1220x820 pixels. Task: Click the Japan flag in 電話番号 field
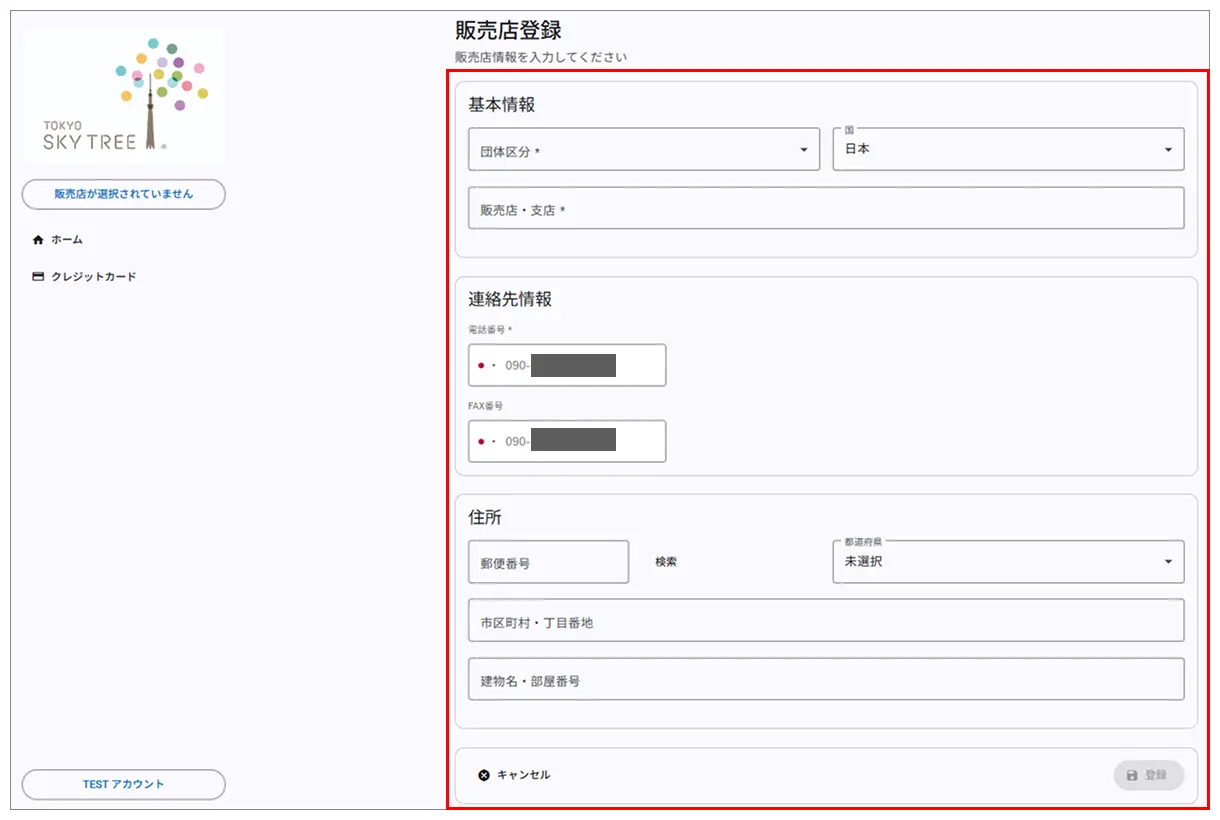(x=481, y=366)
